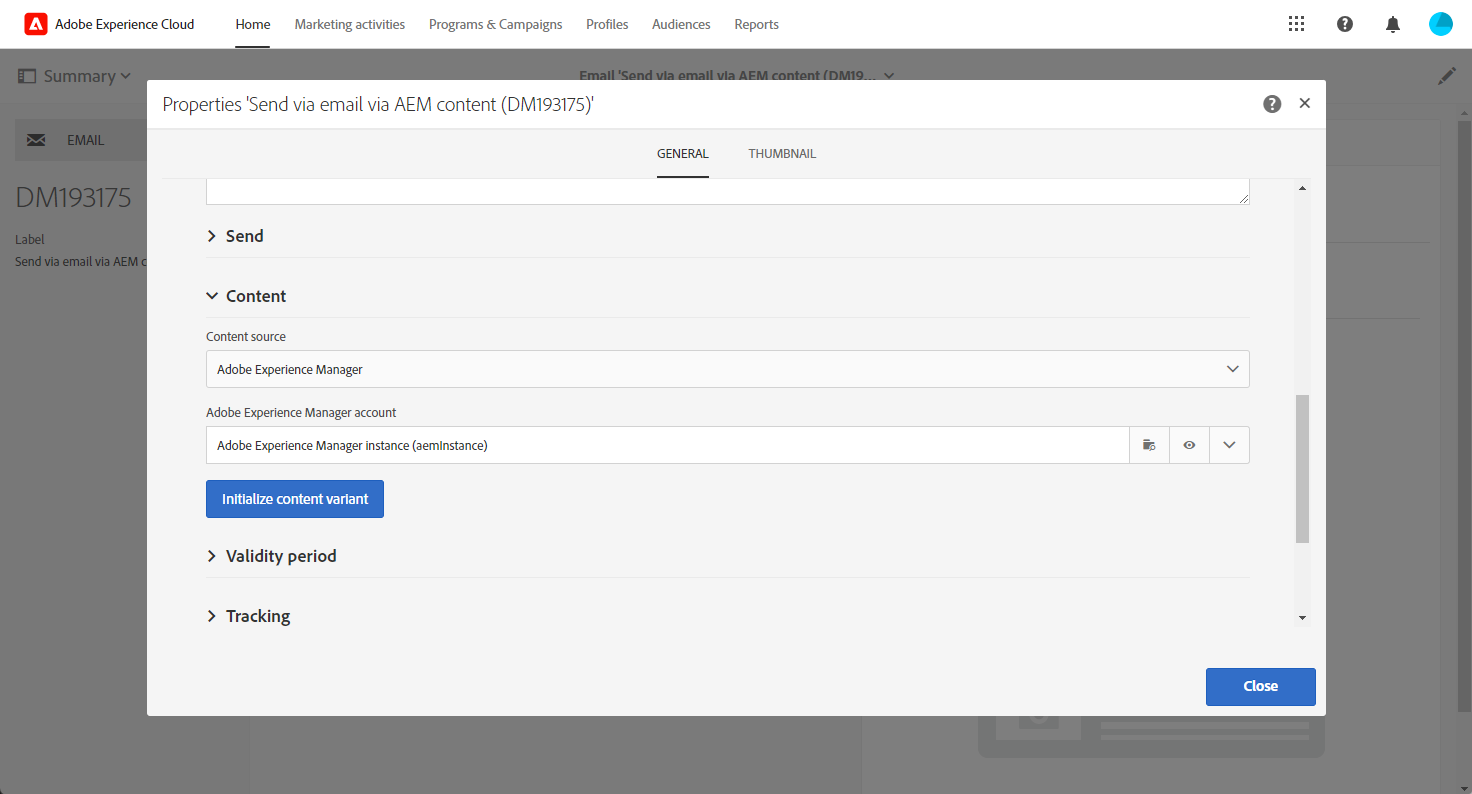Close the Properties dialog with the X

(x=1304, y=103)
